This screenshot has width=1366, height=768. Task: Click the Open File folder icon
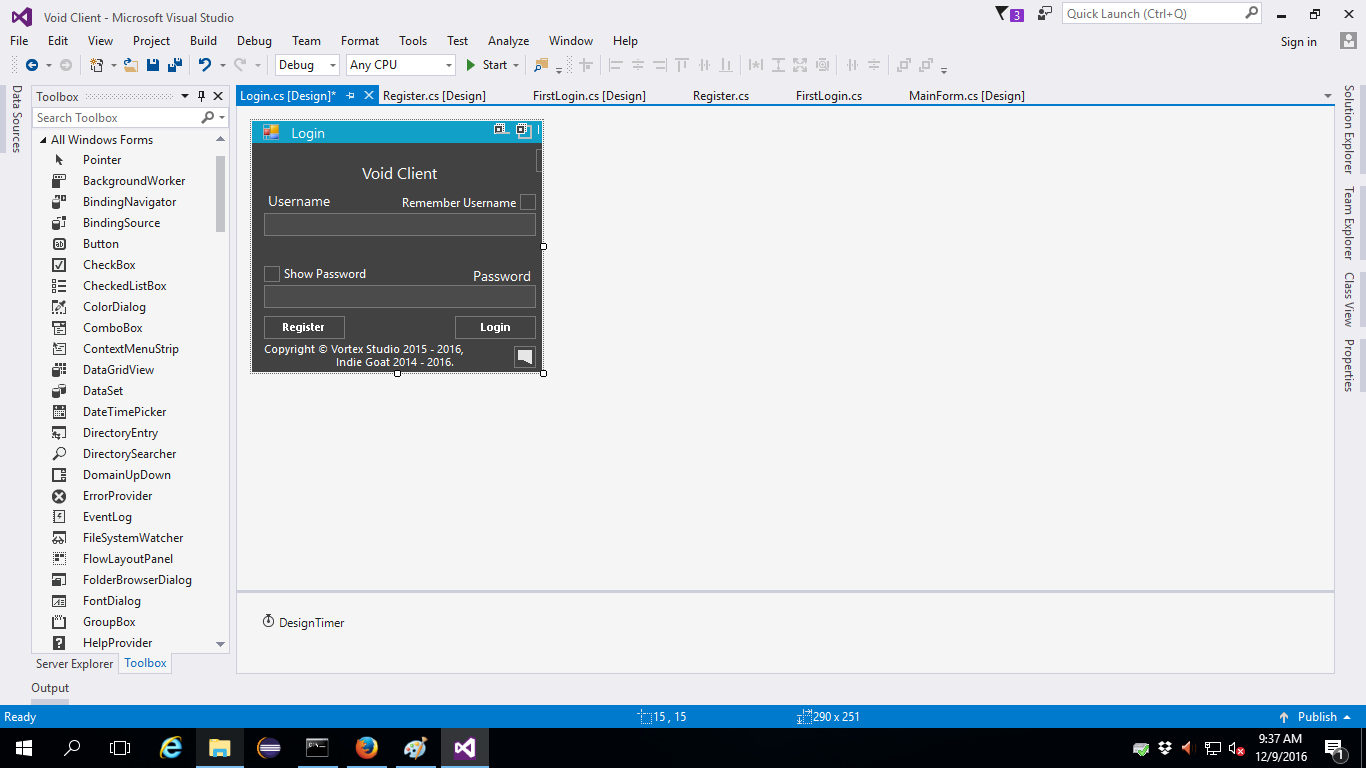point(130,65)
